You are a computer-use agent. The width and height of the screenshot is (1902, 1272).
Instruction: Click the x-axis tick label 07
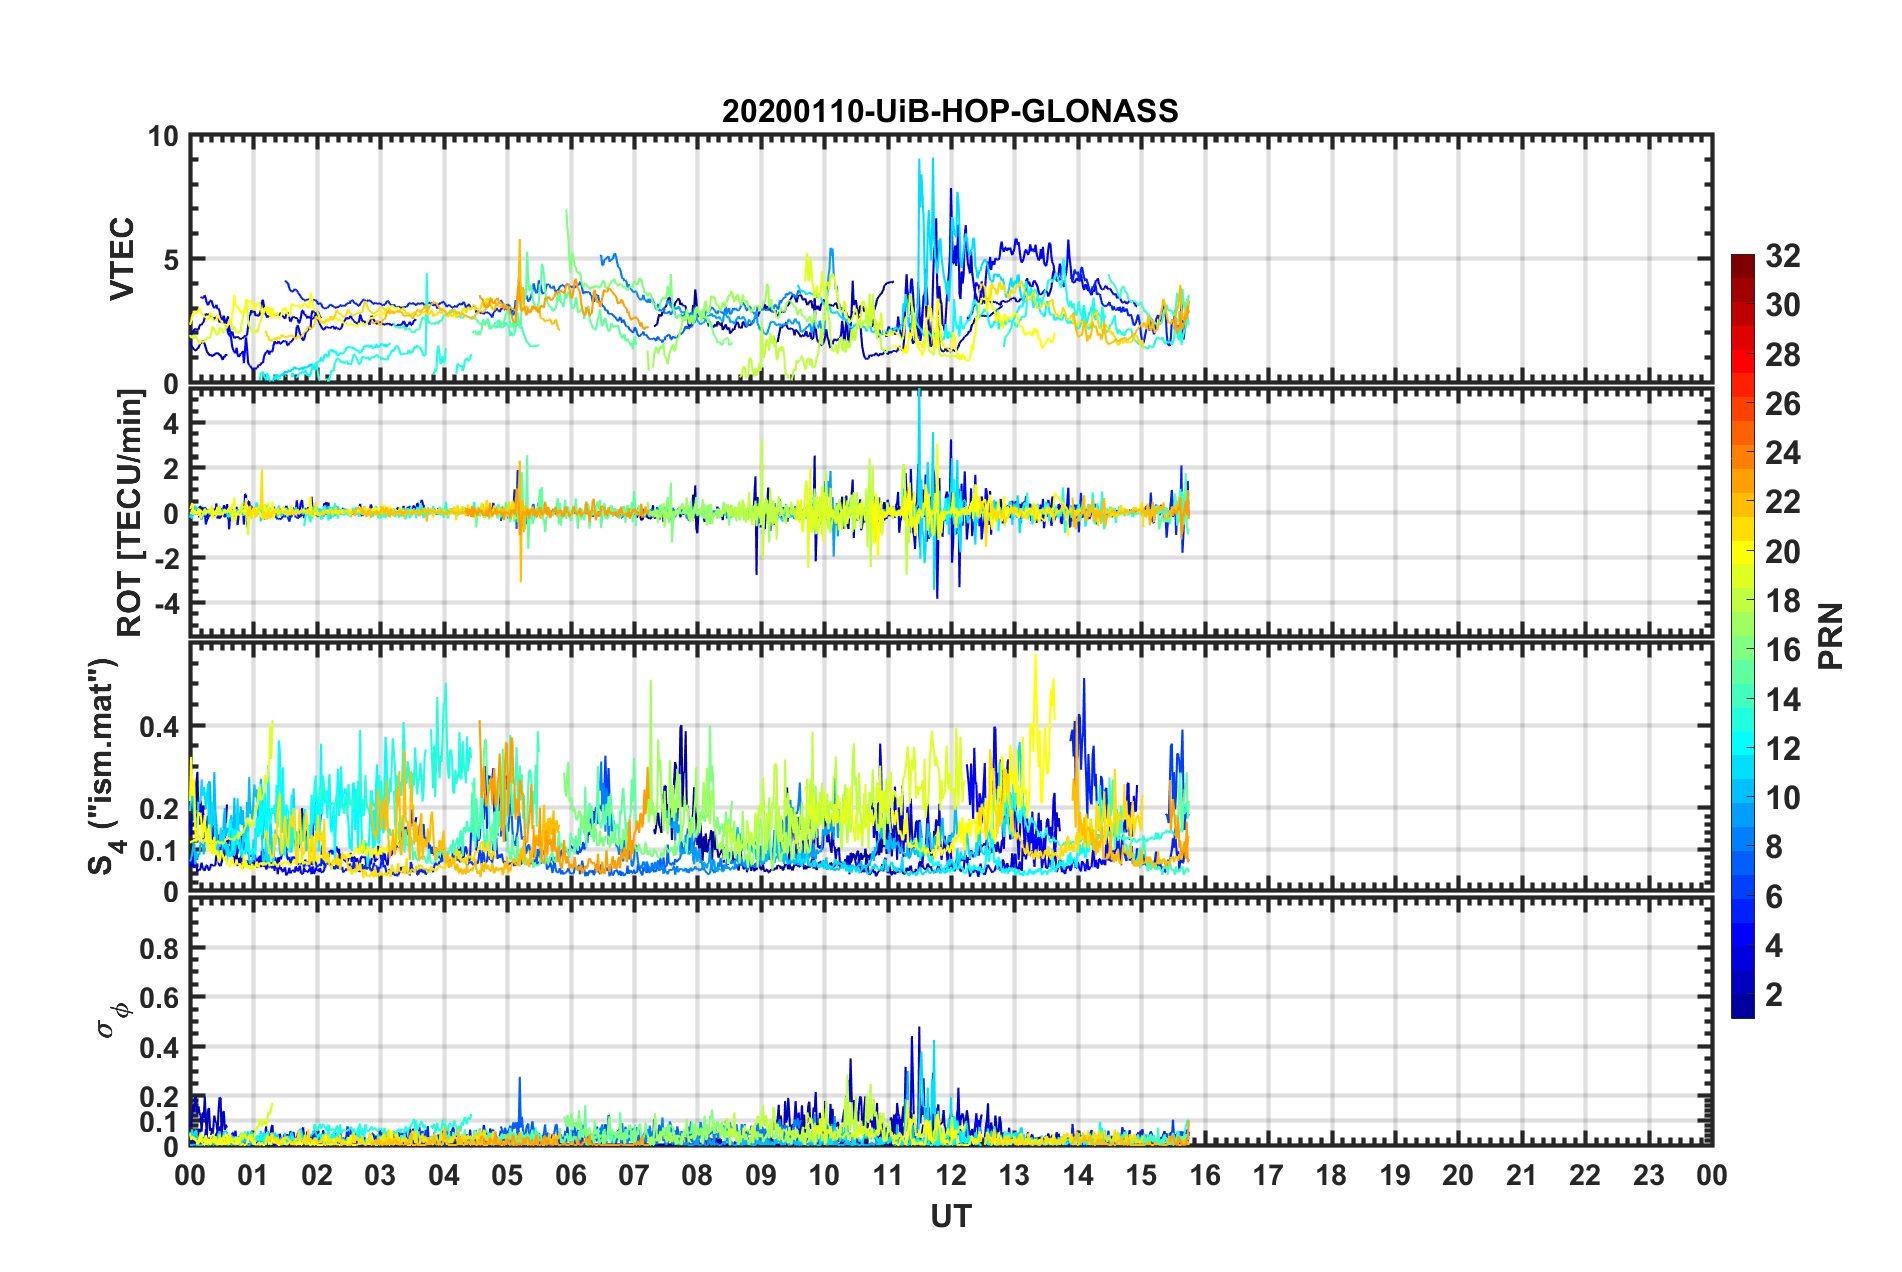[x=634, y=1175]
